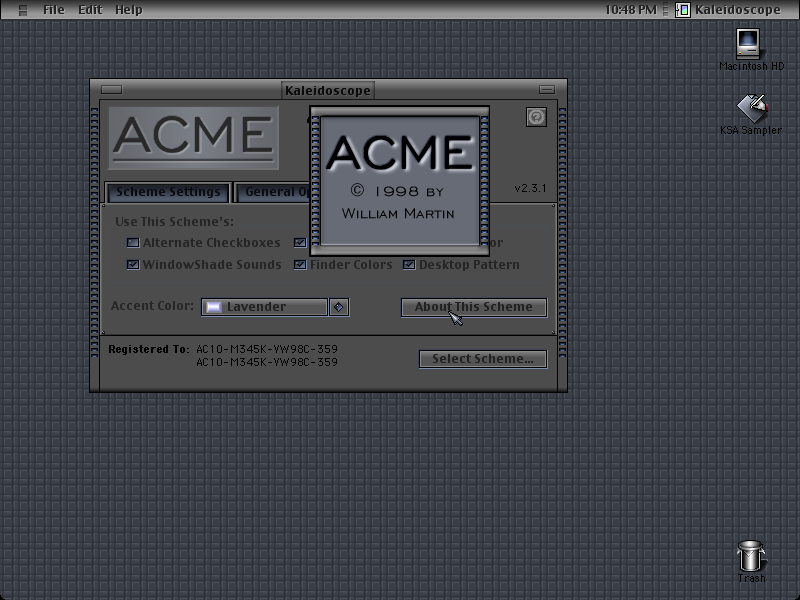Toggle the checkbox right of Alternate Checkboxes label
This screenshot has width=800, height=600.
(x=299, y=242)
